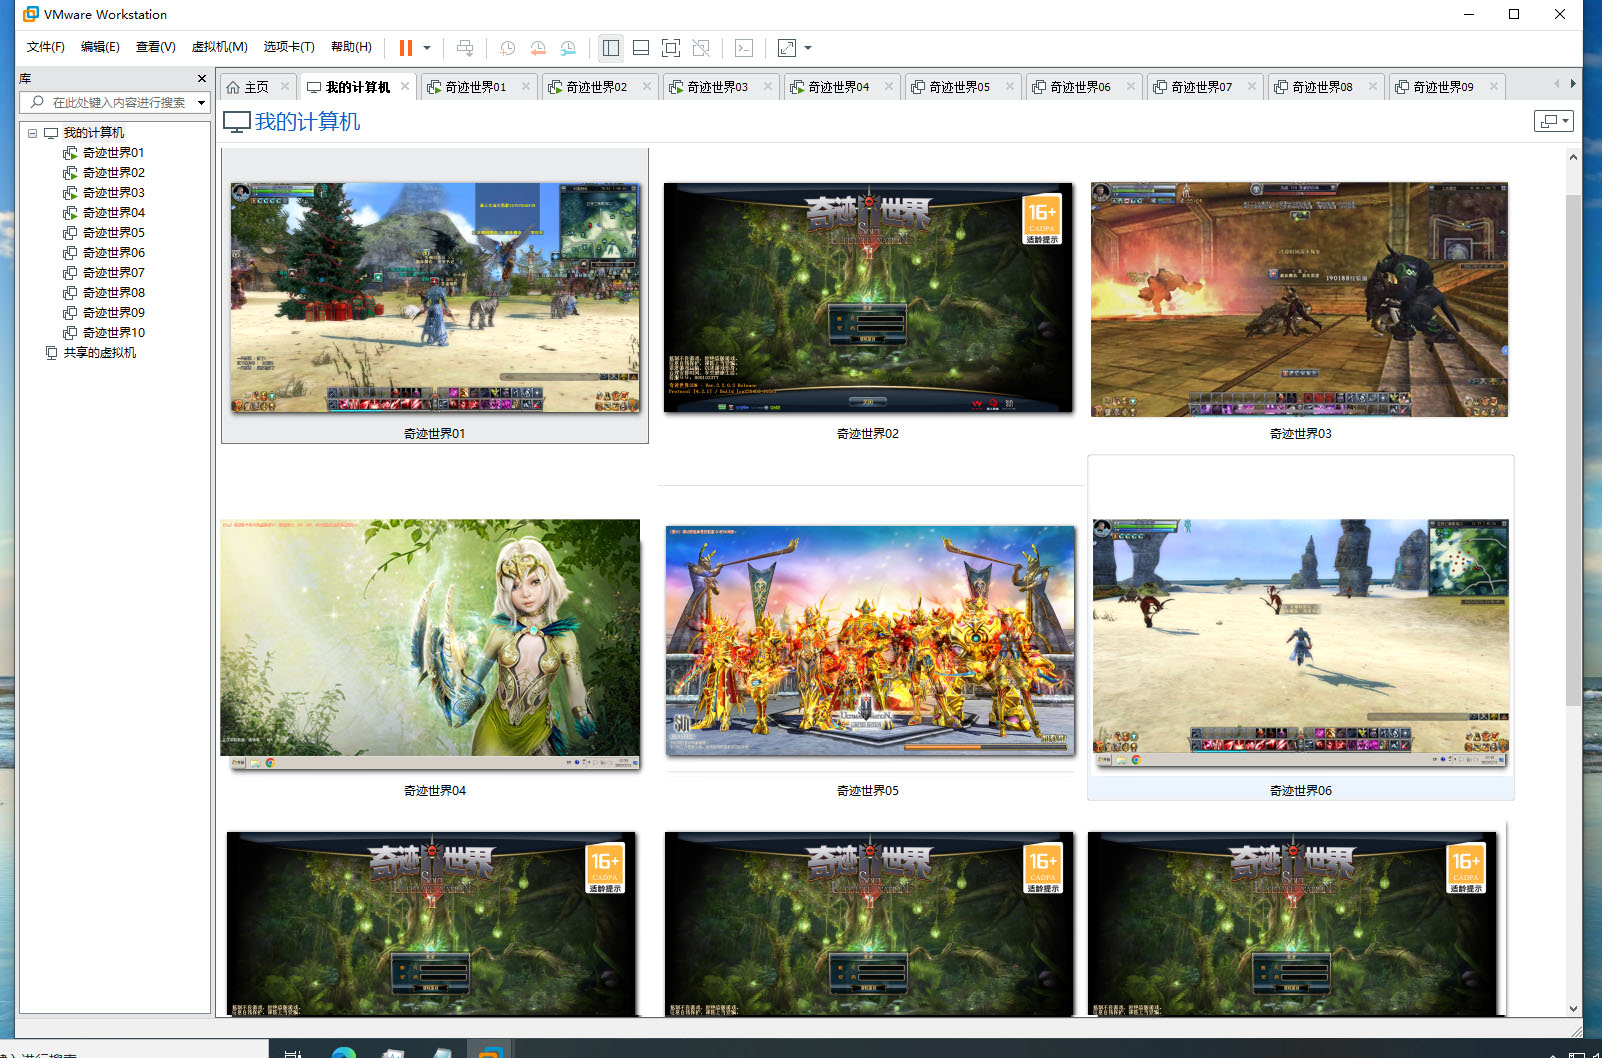Click thumbnail pane scrollbar up arrow

tap(1573, 157)
